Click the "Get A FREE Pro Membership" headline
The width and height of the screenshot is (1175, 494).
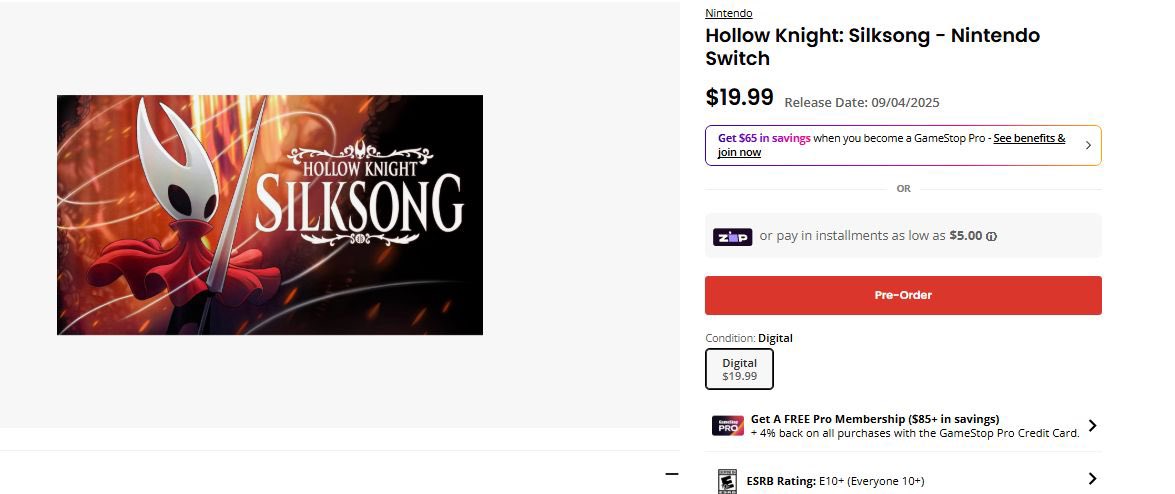(x=874, y=419)
